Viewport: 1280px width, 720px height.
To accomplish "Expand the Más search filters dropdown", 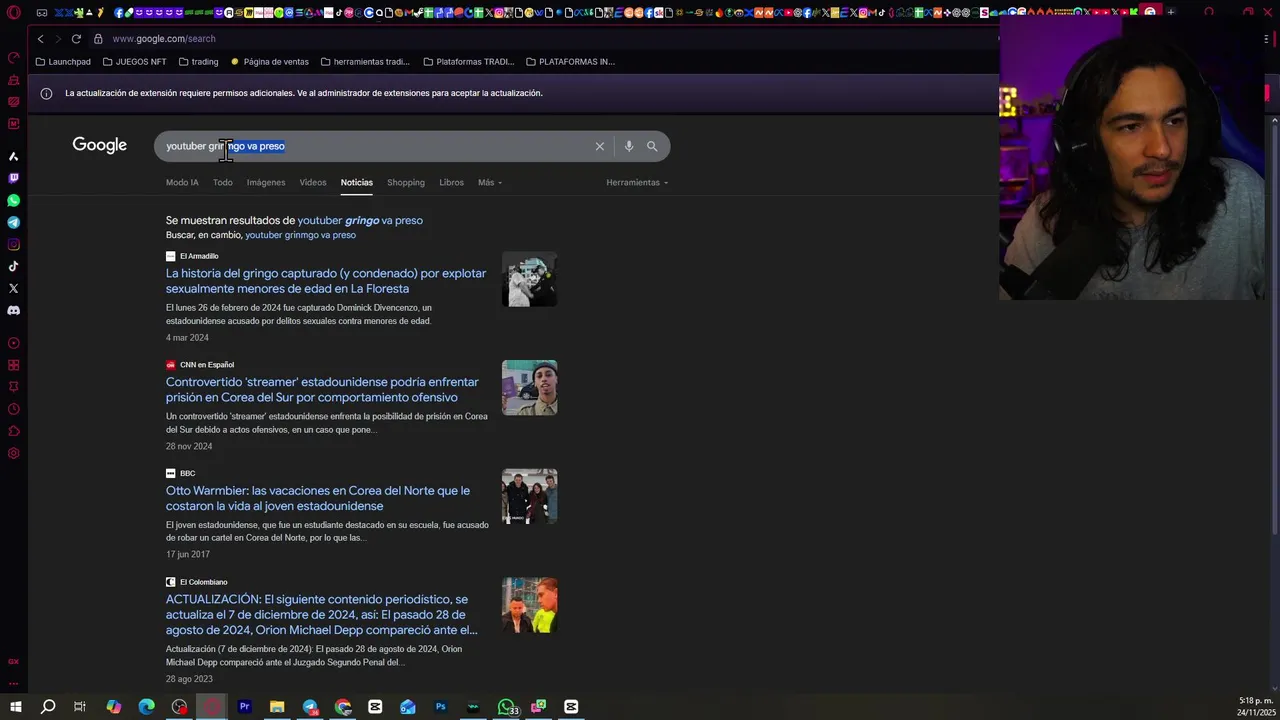I will point(490,182).
